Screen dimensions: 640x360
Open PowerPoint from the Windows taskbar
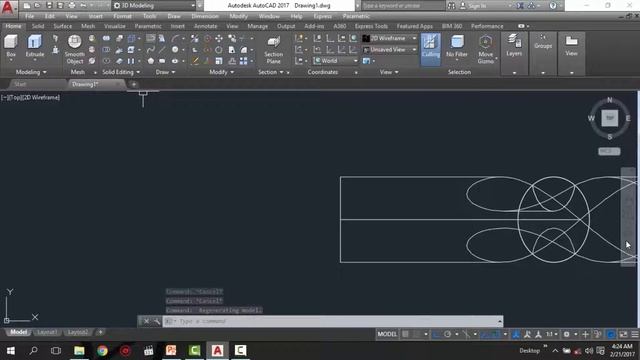coord(171,351)
